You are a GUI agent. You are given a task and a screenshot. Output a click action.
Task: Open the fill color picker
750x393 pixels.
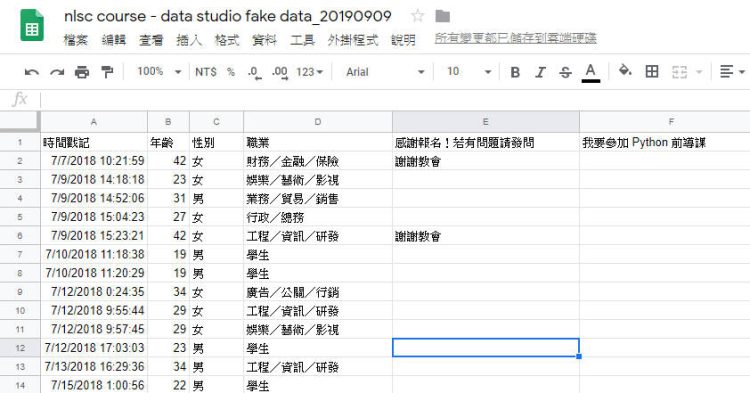click(x=625, y=72)
